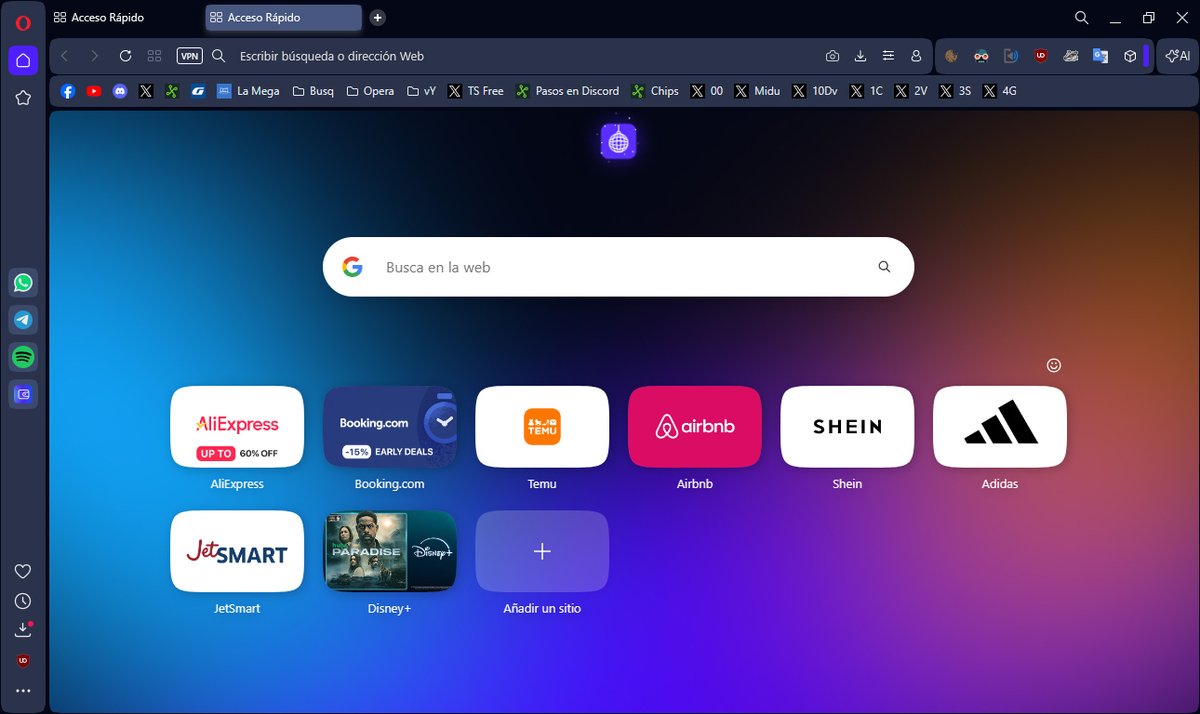The image size is (1200, 714).
Task: Open uBlock shield icon in the sidebar
Action: point(23,661)
